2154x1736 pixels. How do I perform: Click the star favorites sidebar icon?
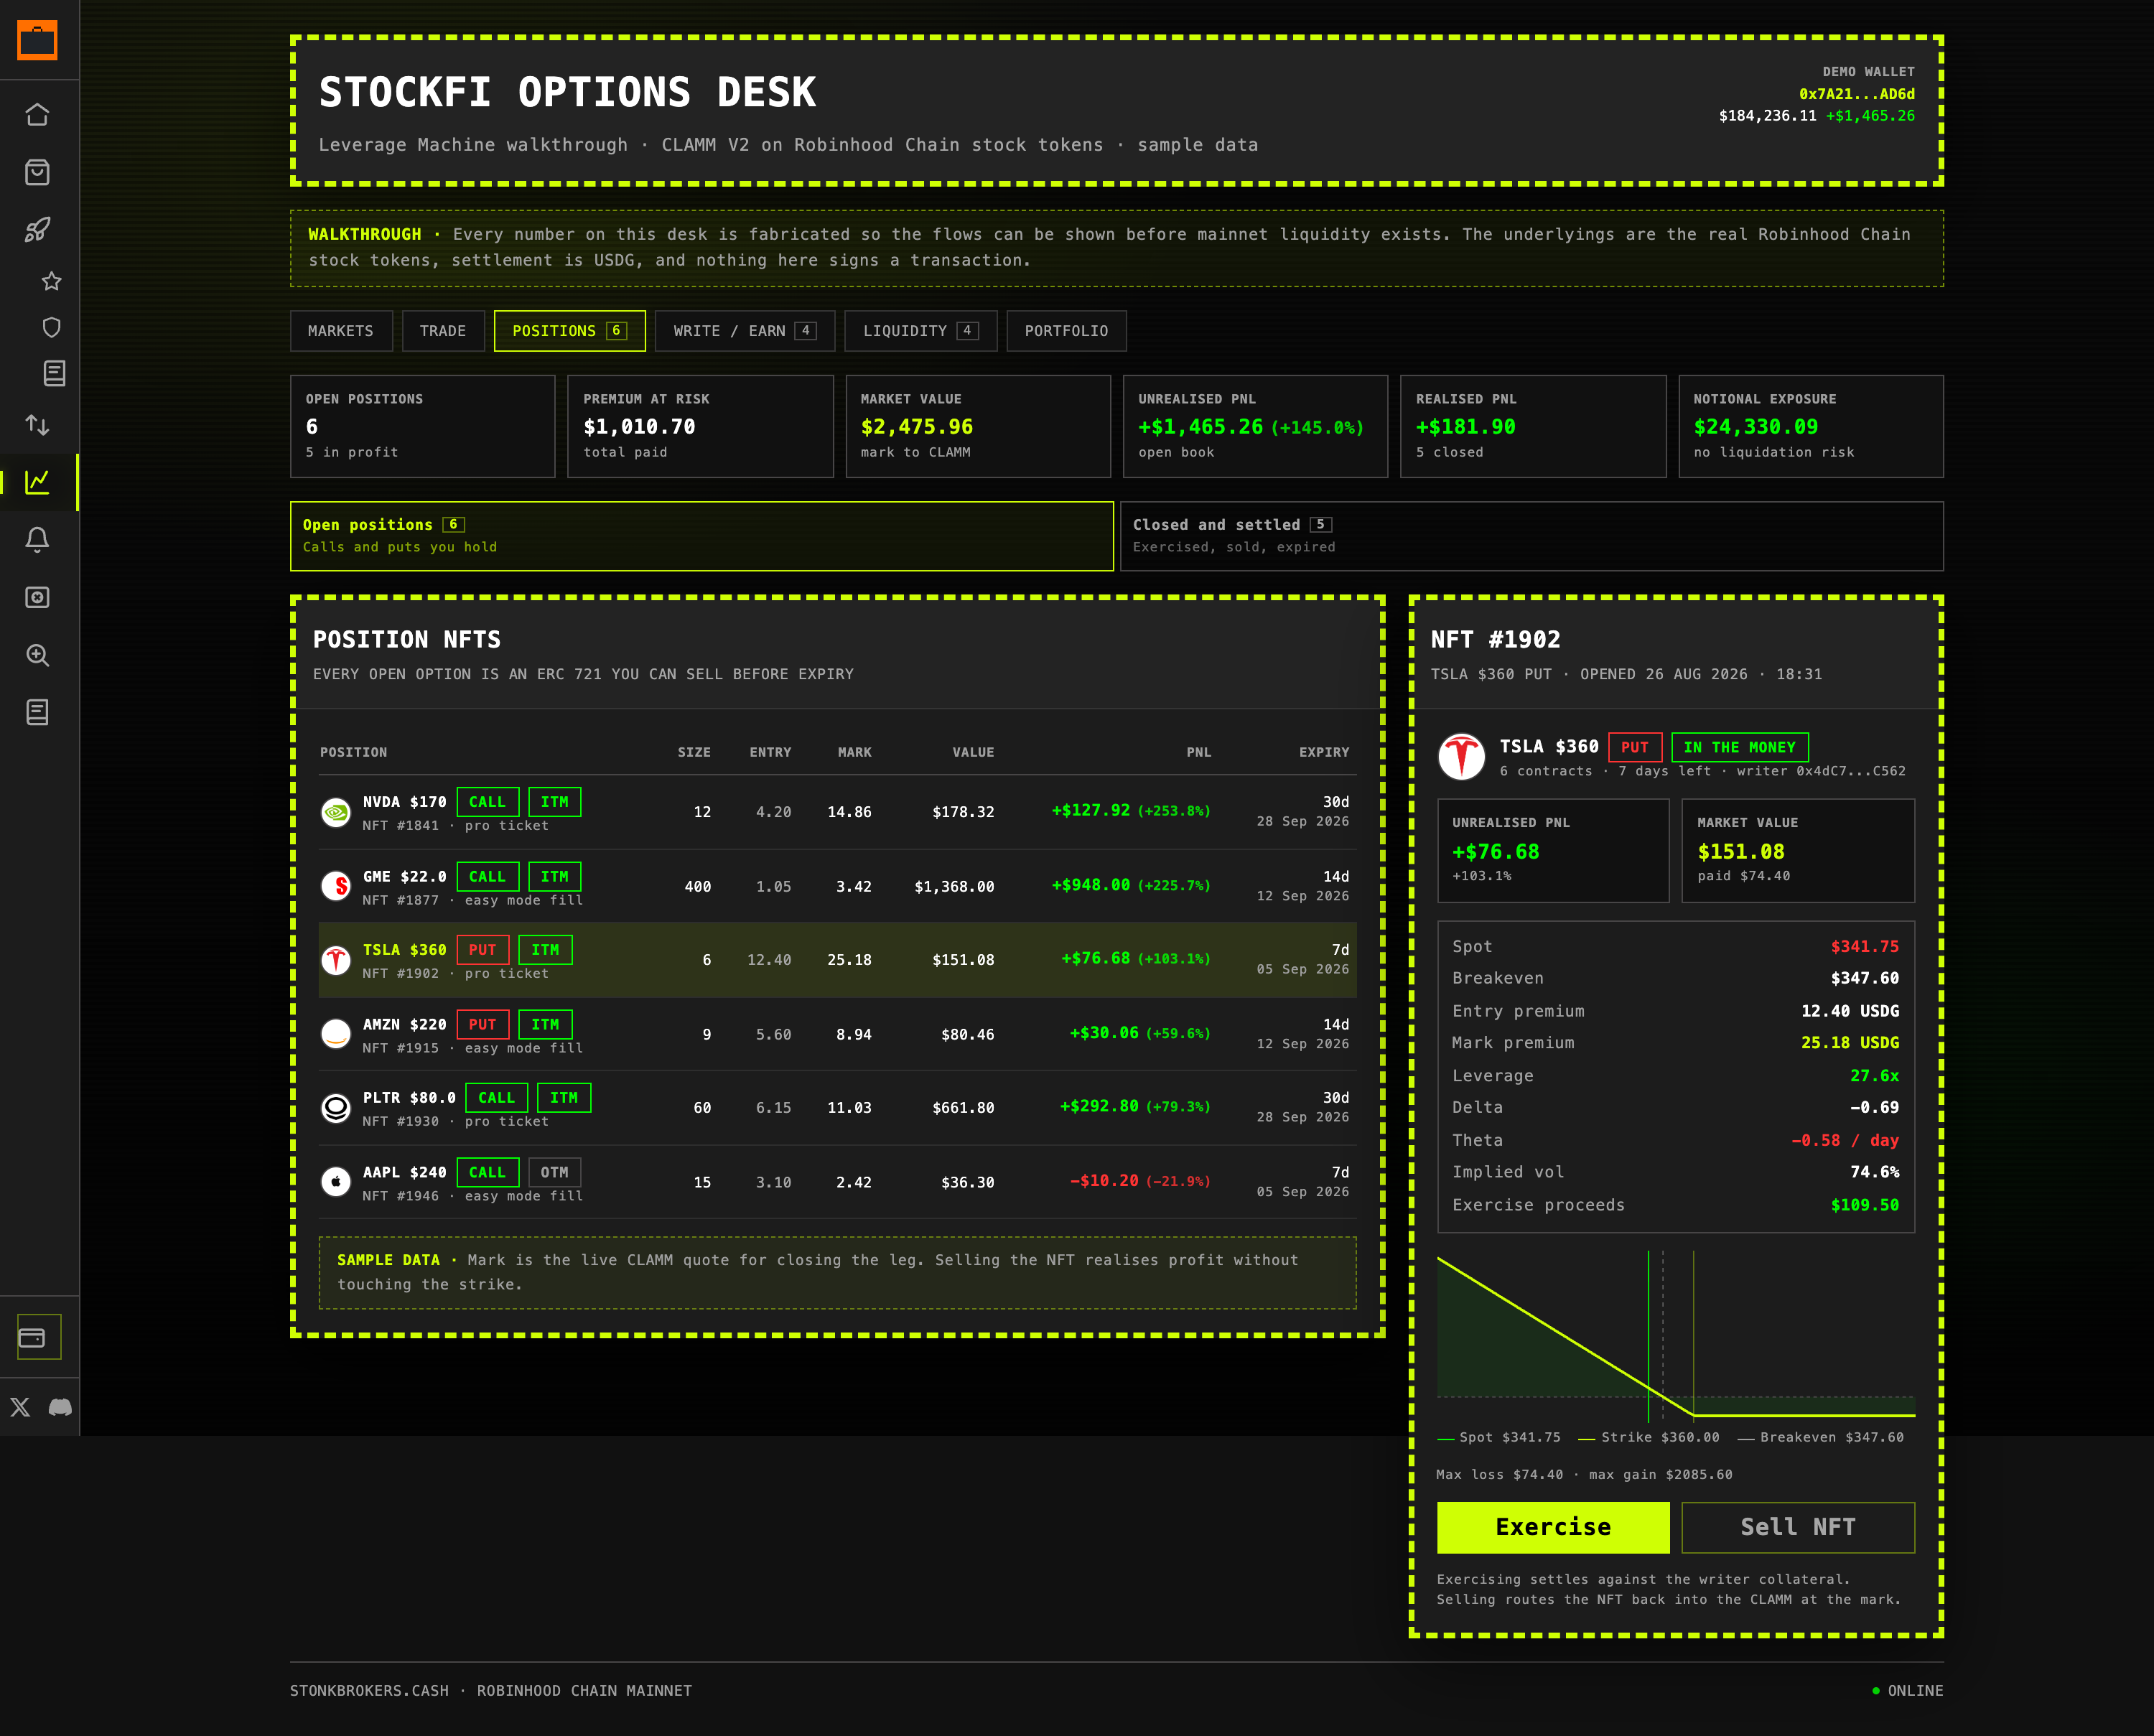pos(52,281)
